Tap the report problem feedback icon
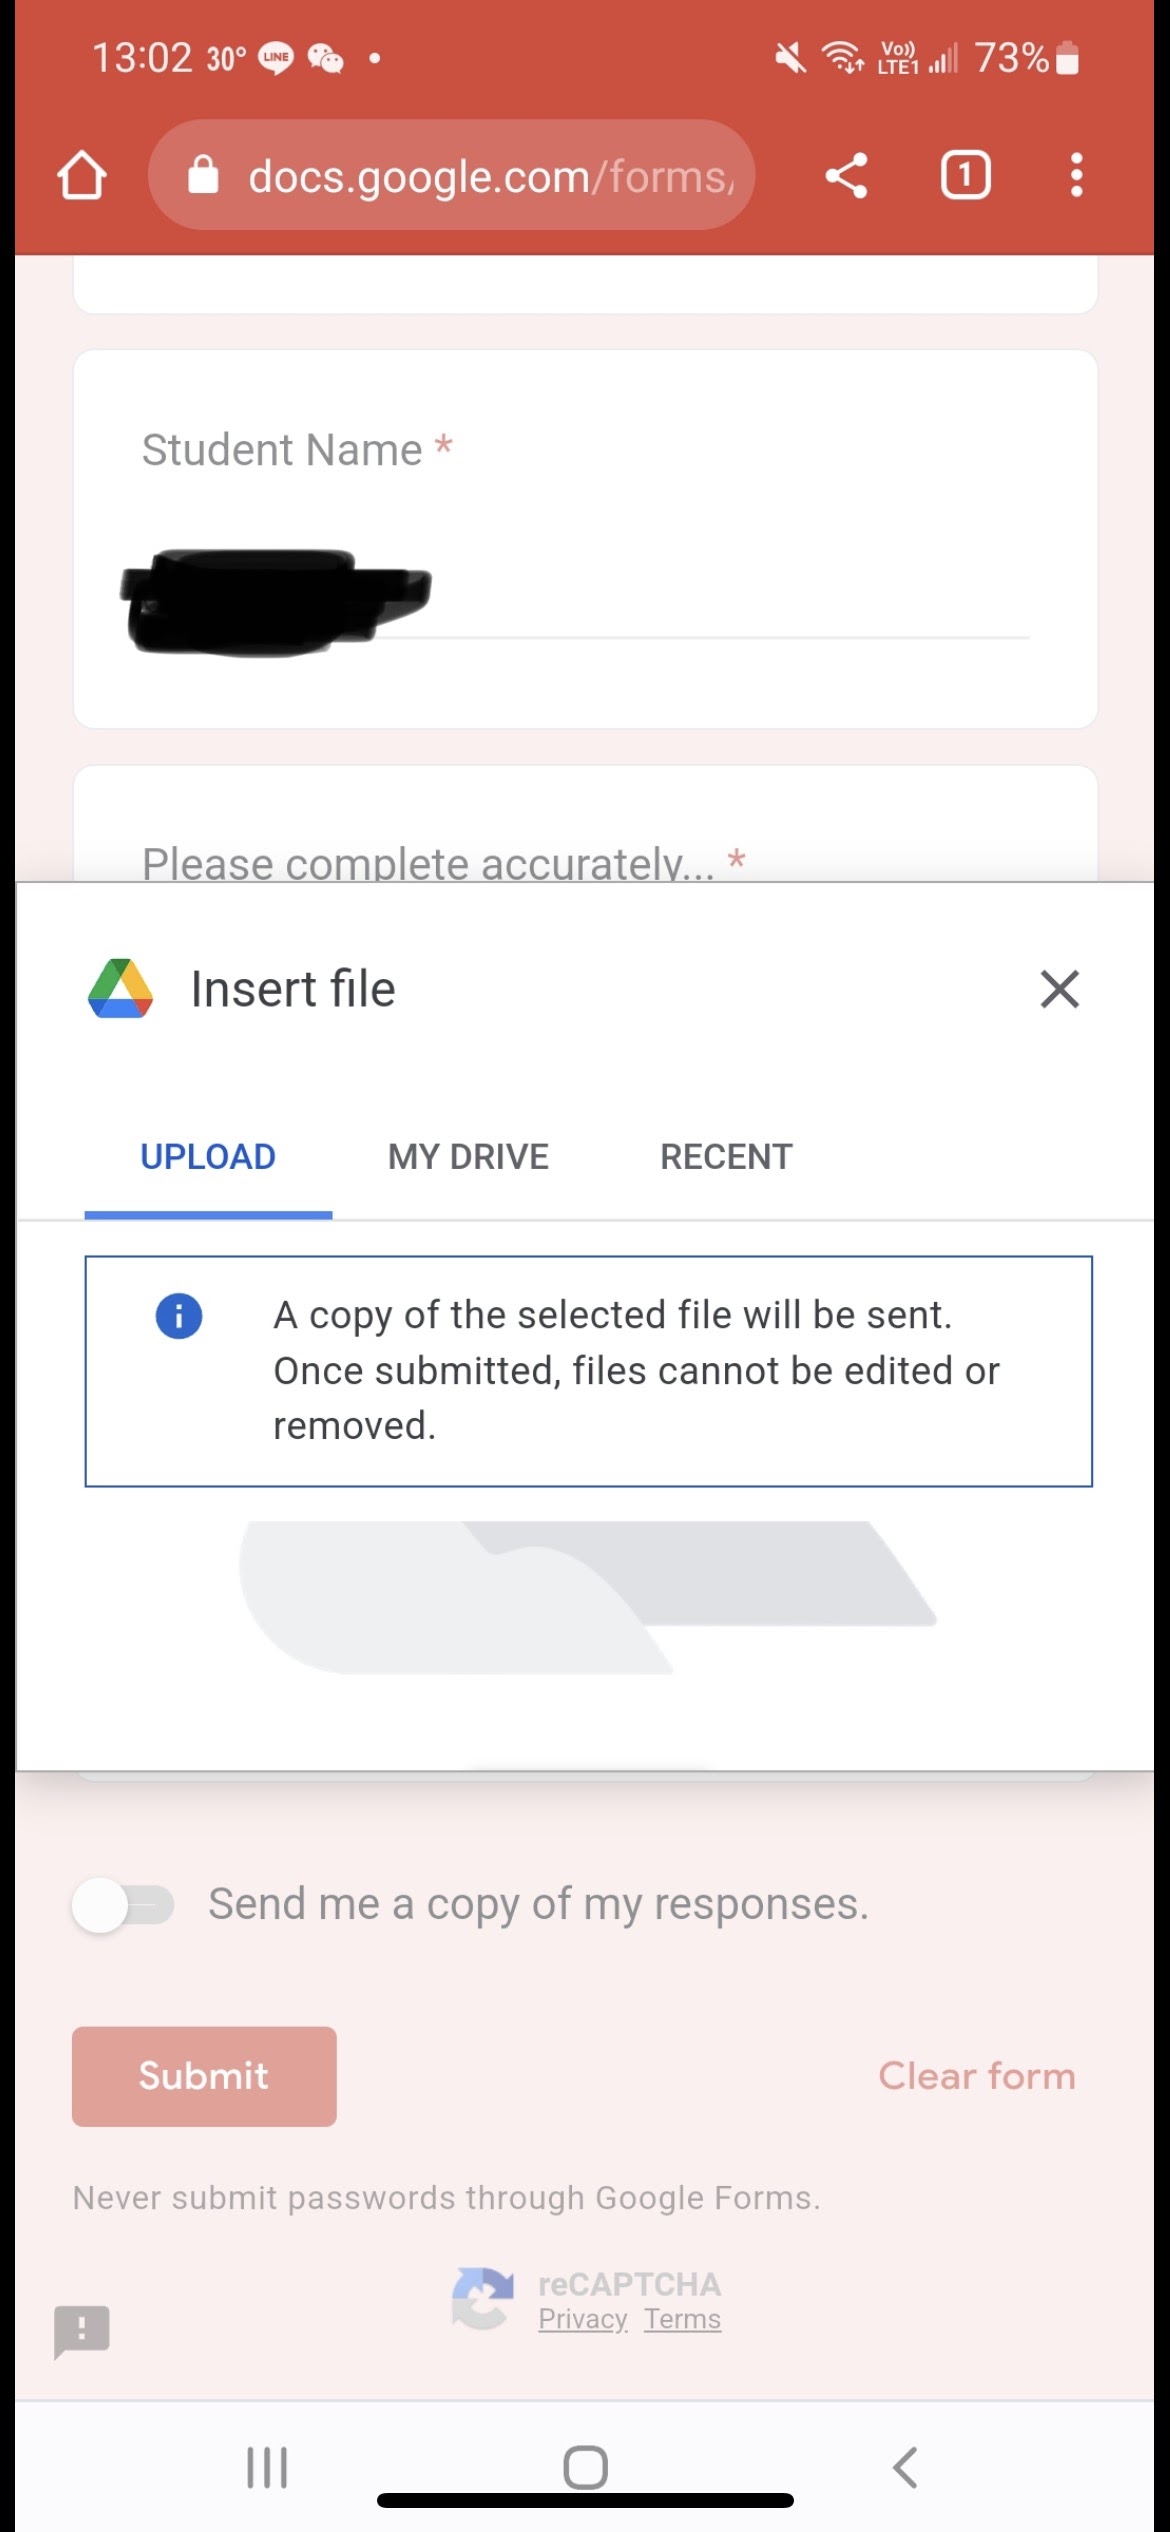This screenshot has width=1170, height=2532. [x=82, y=2331]
